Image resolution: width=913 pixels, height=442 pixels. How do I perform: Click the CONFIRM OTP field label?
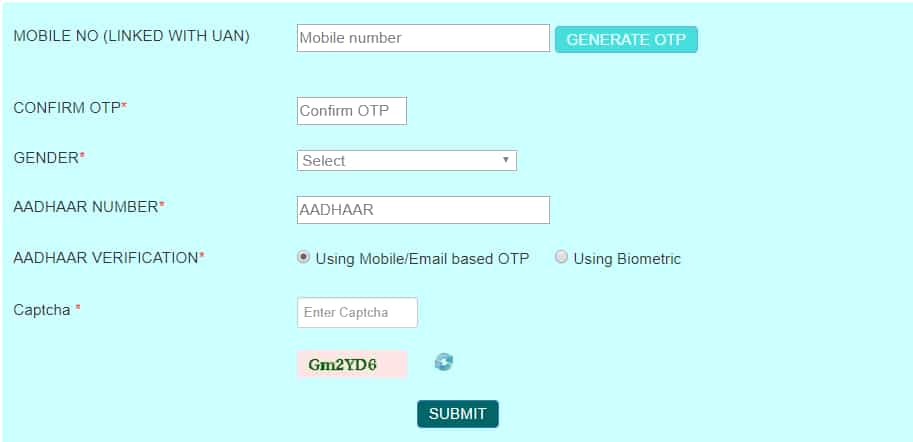pyautogui.click(x=70, y=108)
